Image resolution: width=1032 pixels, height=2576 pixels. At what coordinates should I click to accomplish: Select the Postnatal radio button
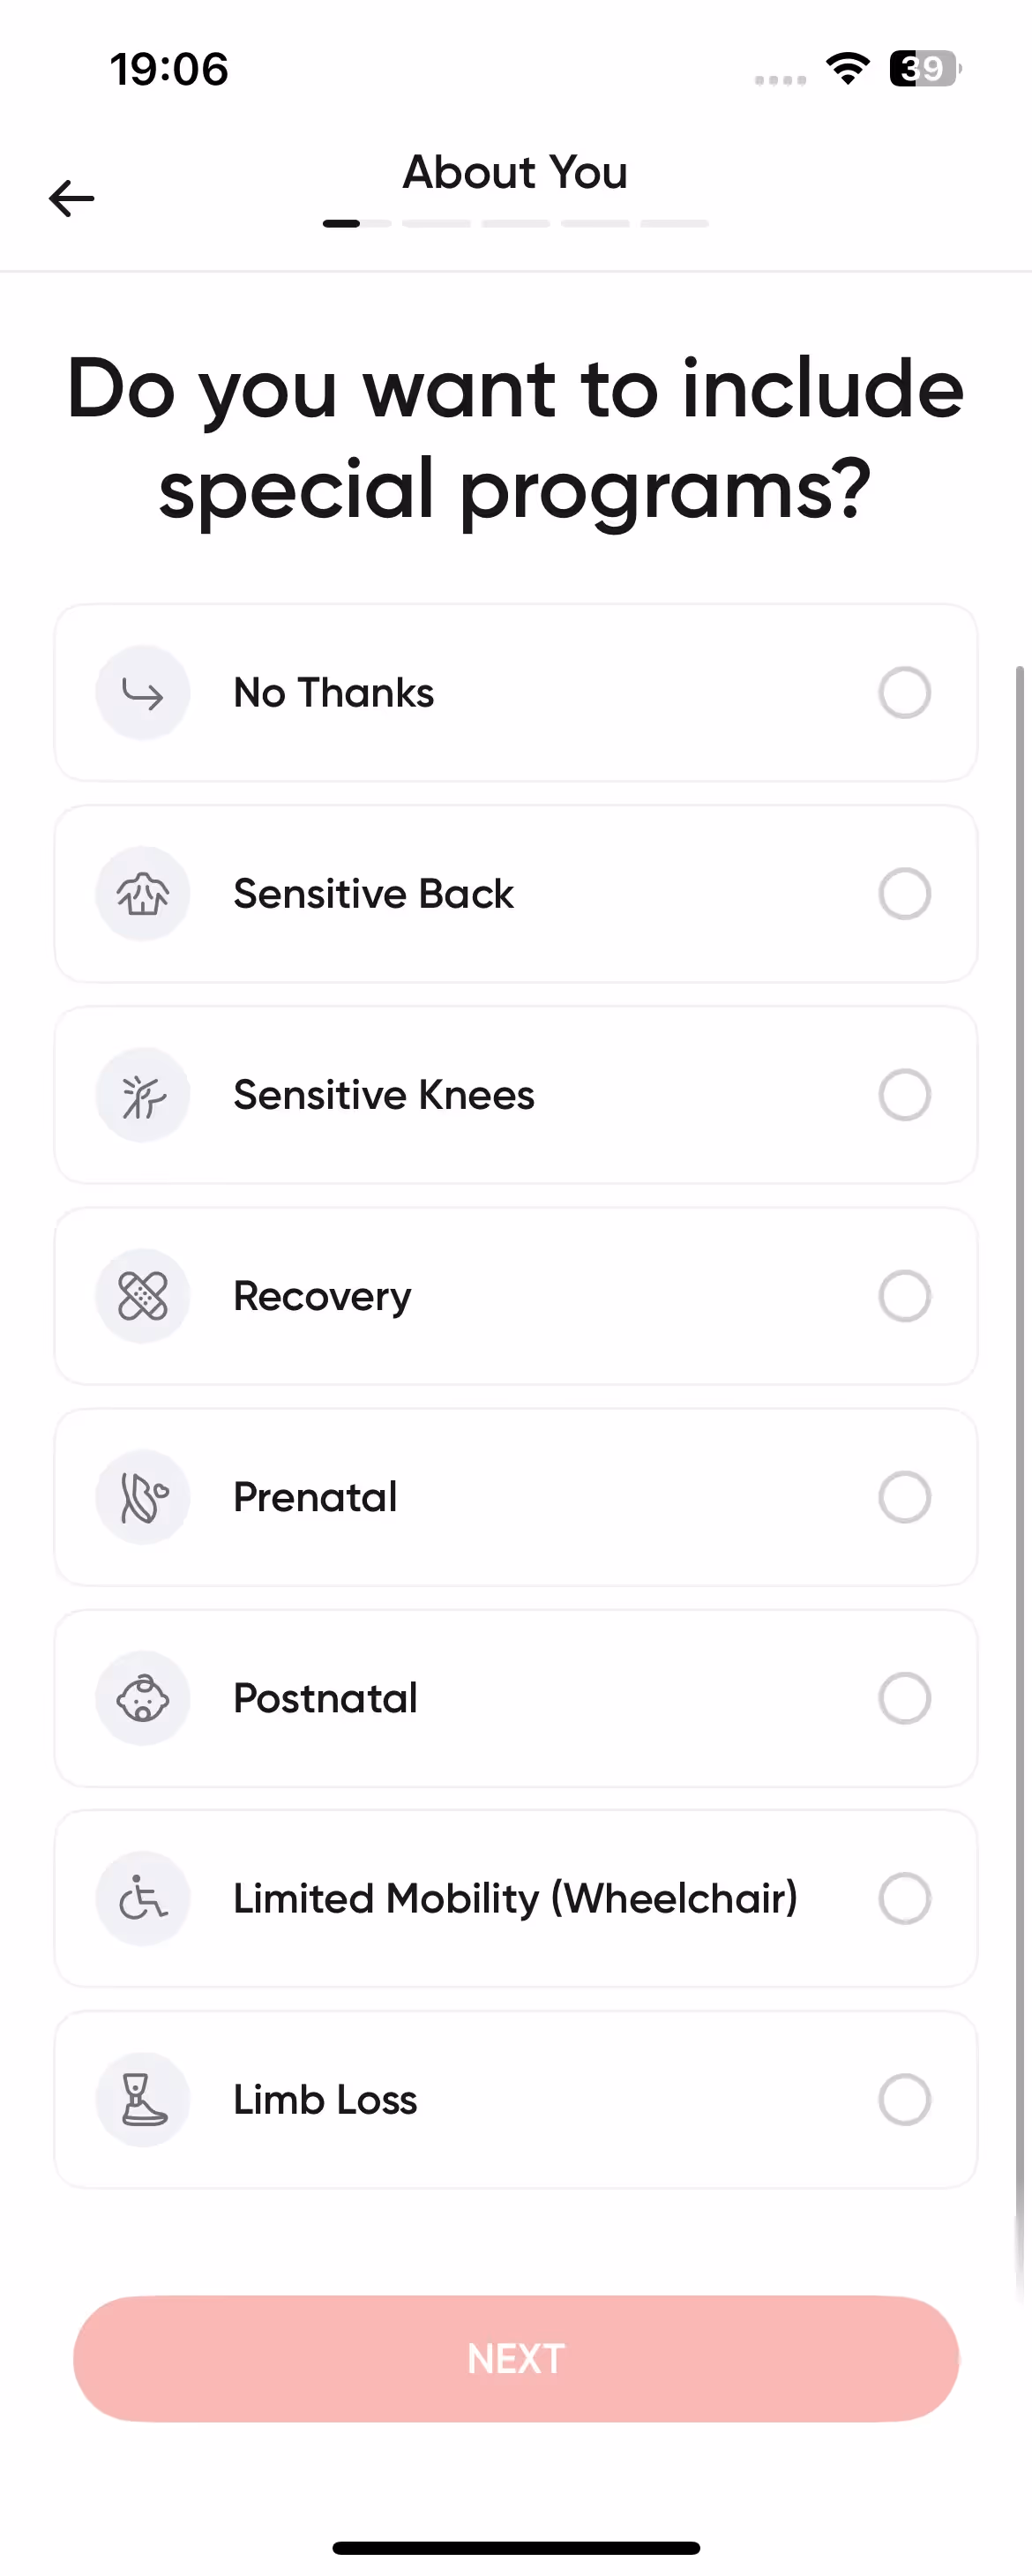904,1698
